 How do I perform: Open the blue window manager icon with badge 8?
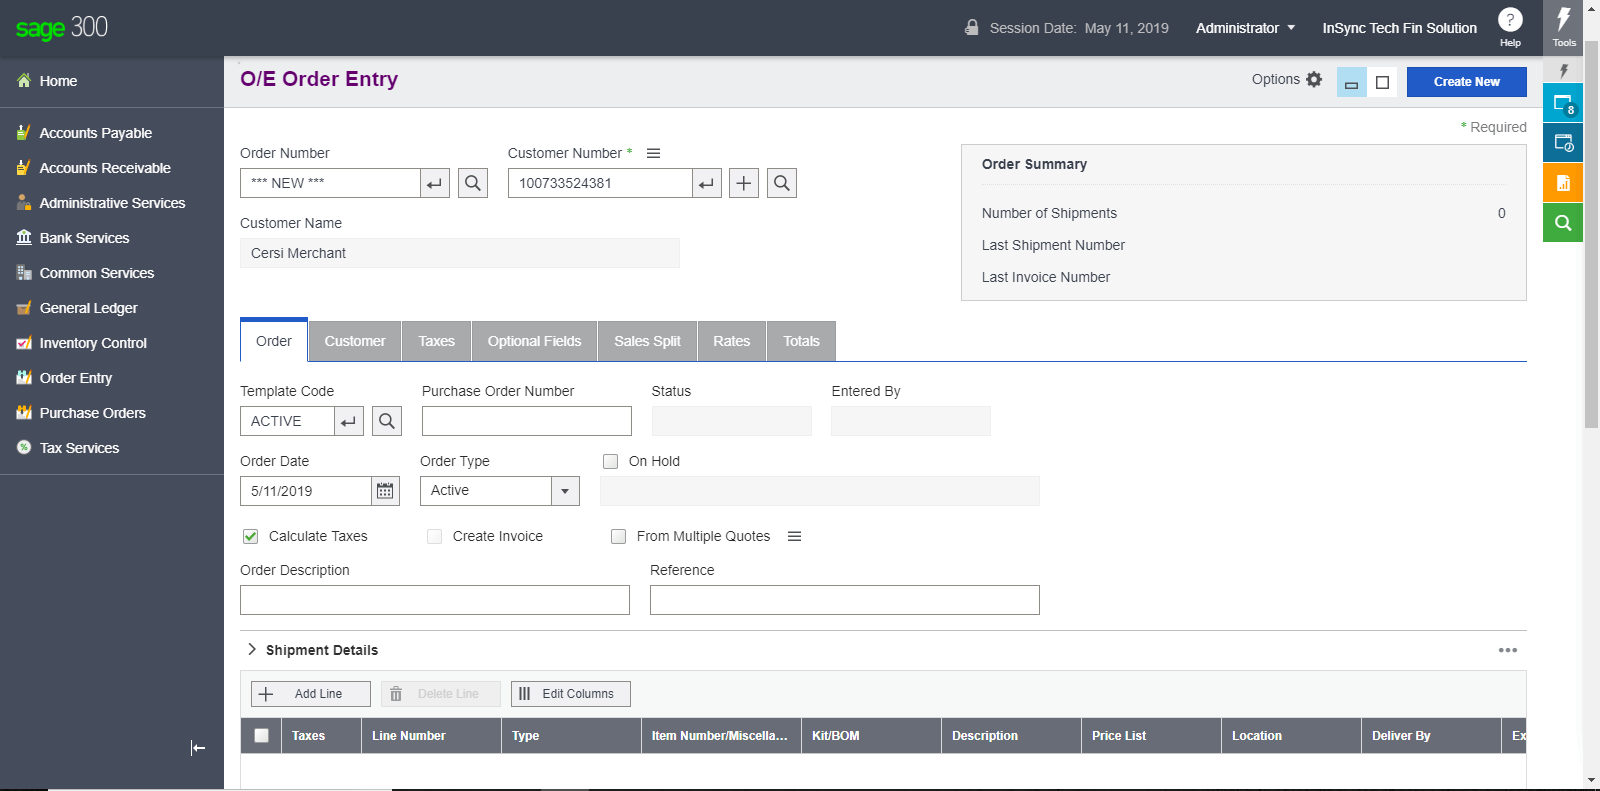click(1563, 103)
